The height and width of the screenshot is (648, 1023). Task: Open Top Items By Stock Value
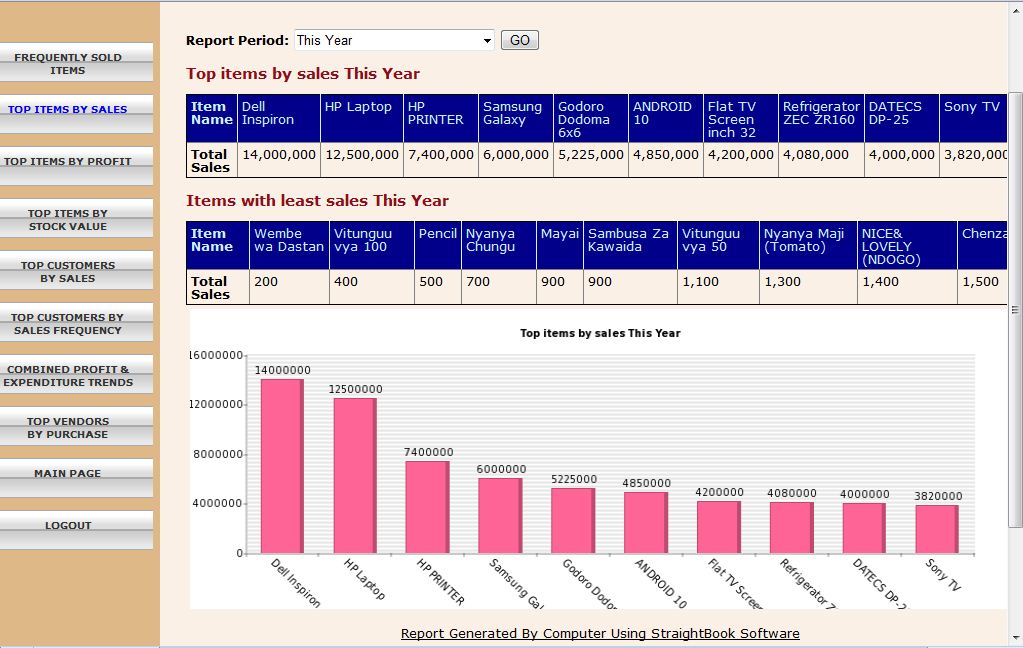point(76,219)
